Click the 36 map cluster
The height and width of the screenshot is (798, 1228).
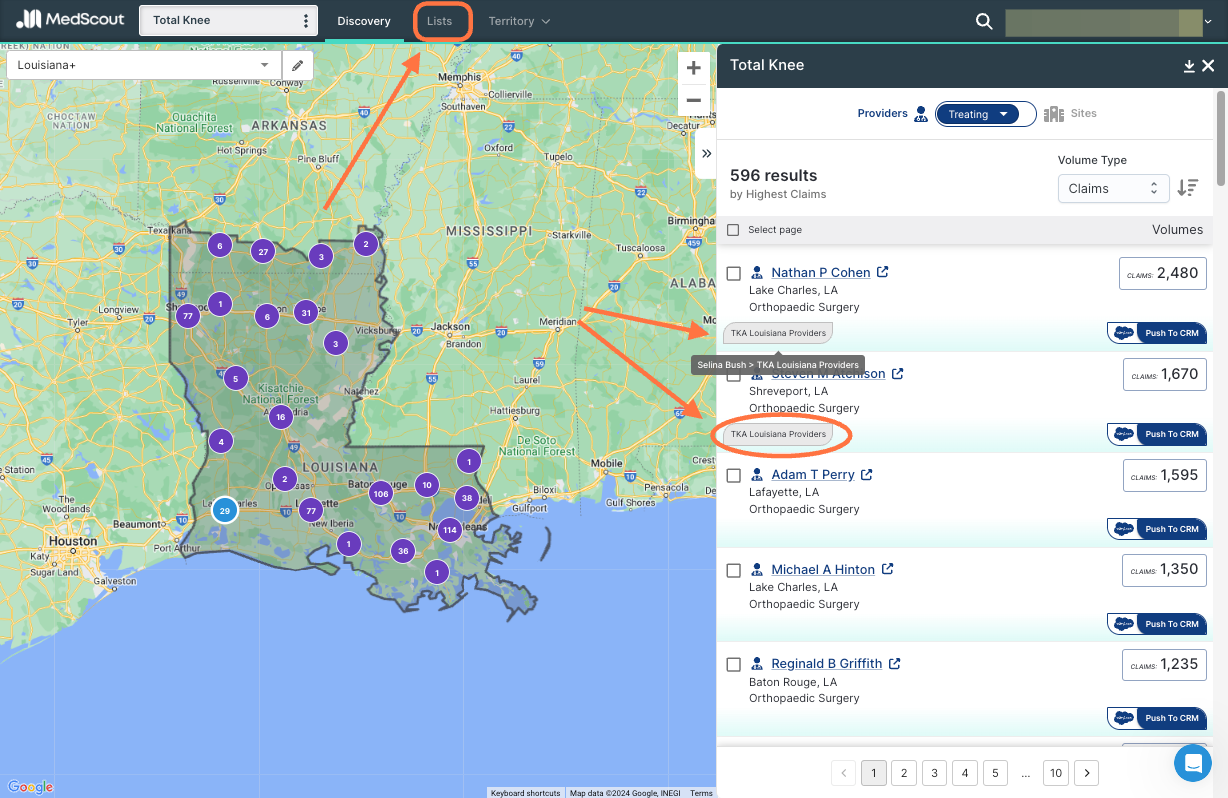click(403, 551)
